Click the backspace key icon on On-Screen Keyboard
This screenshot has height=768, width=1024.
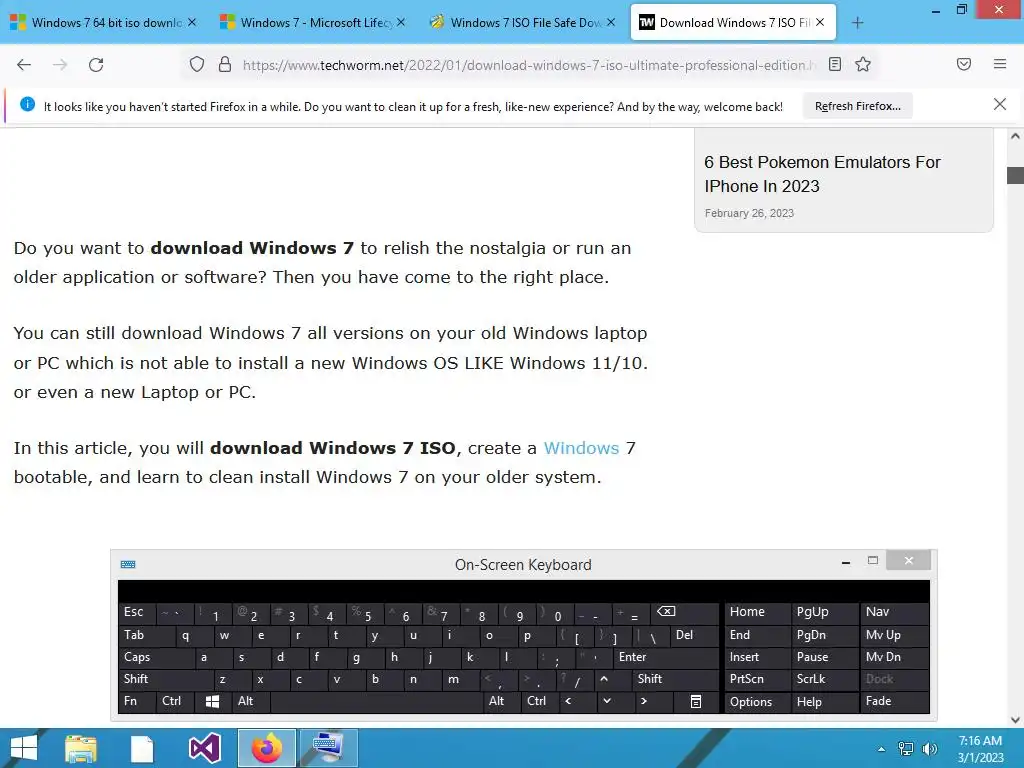(x=686, y=612)
